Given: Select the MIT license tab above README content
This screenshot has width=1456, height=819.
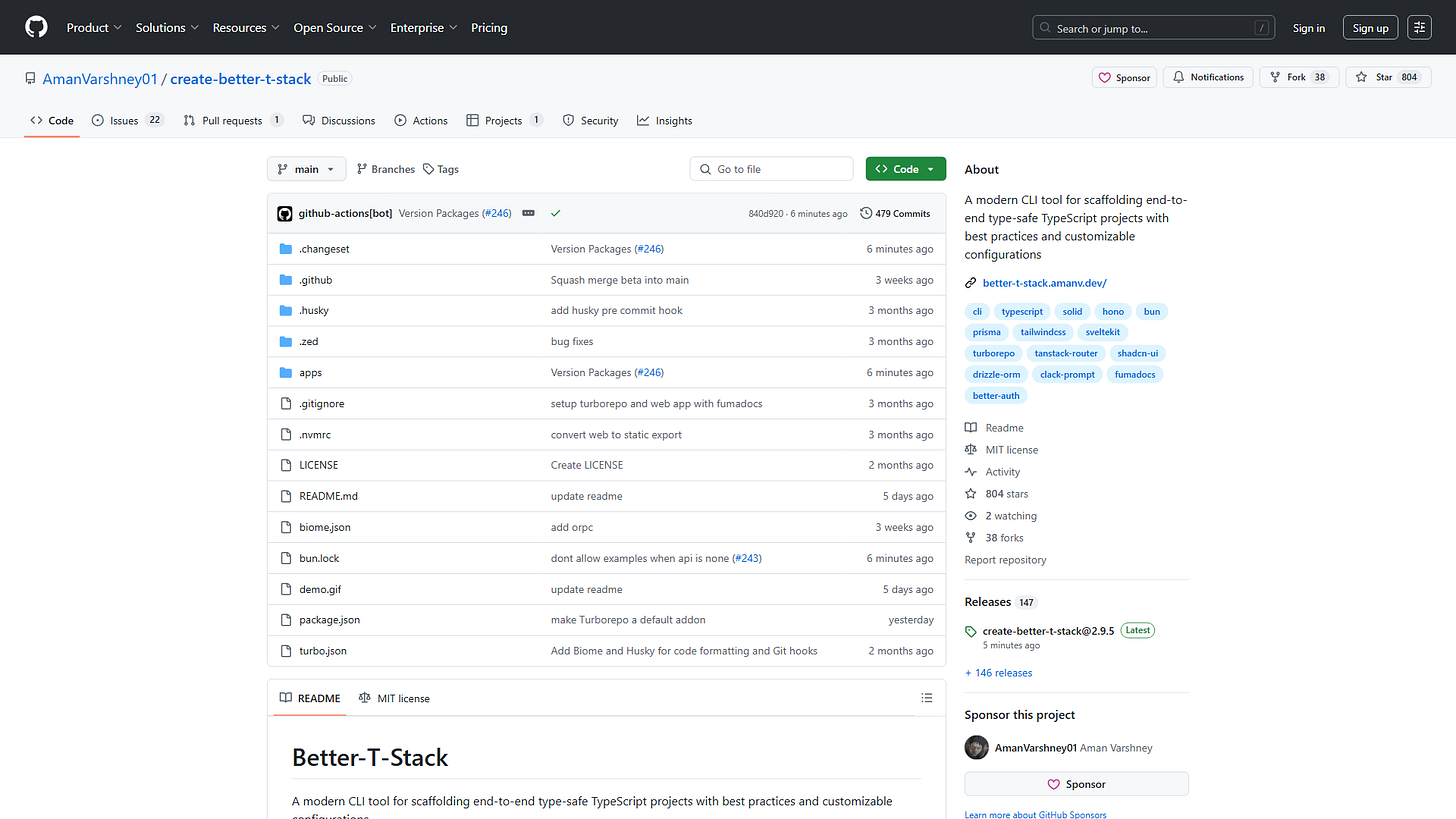Looking at the screenshot, I should [394, 698].
